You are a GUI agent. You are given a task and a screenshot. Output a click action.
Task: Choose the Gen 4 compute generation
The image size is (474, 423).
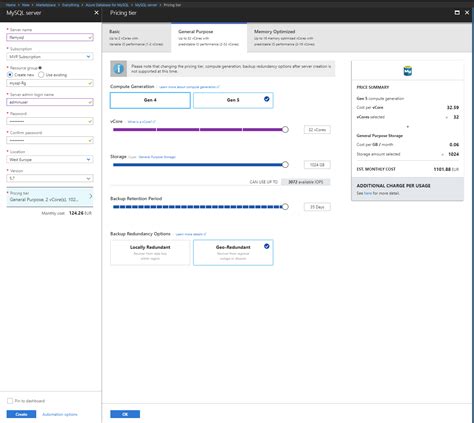click(150, 100)
